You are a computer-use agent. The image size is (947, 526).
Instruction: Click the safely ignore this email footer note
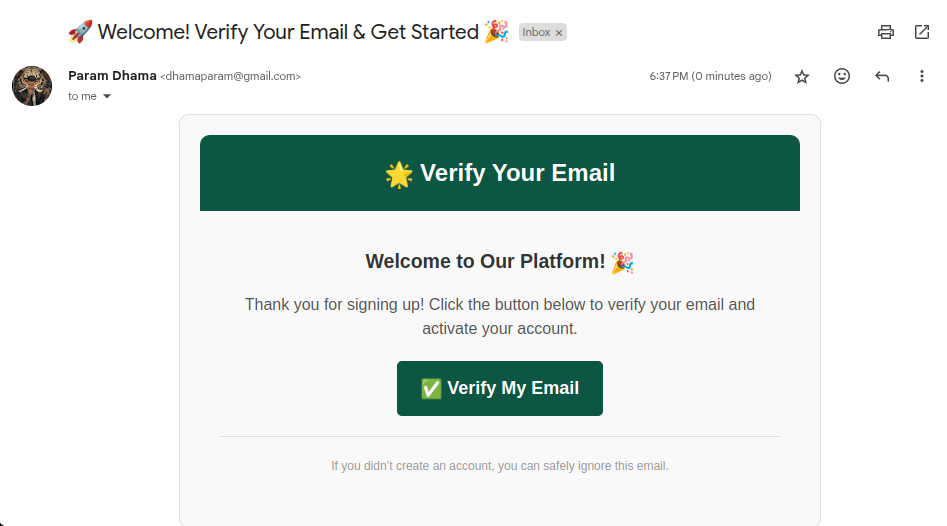point(499,466)
